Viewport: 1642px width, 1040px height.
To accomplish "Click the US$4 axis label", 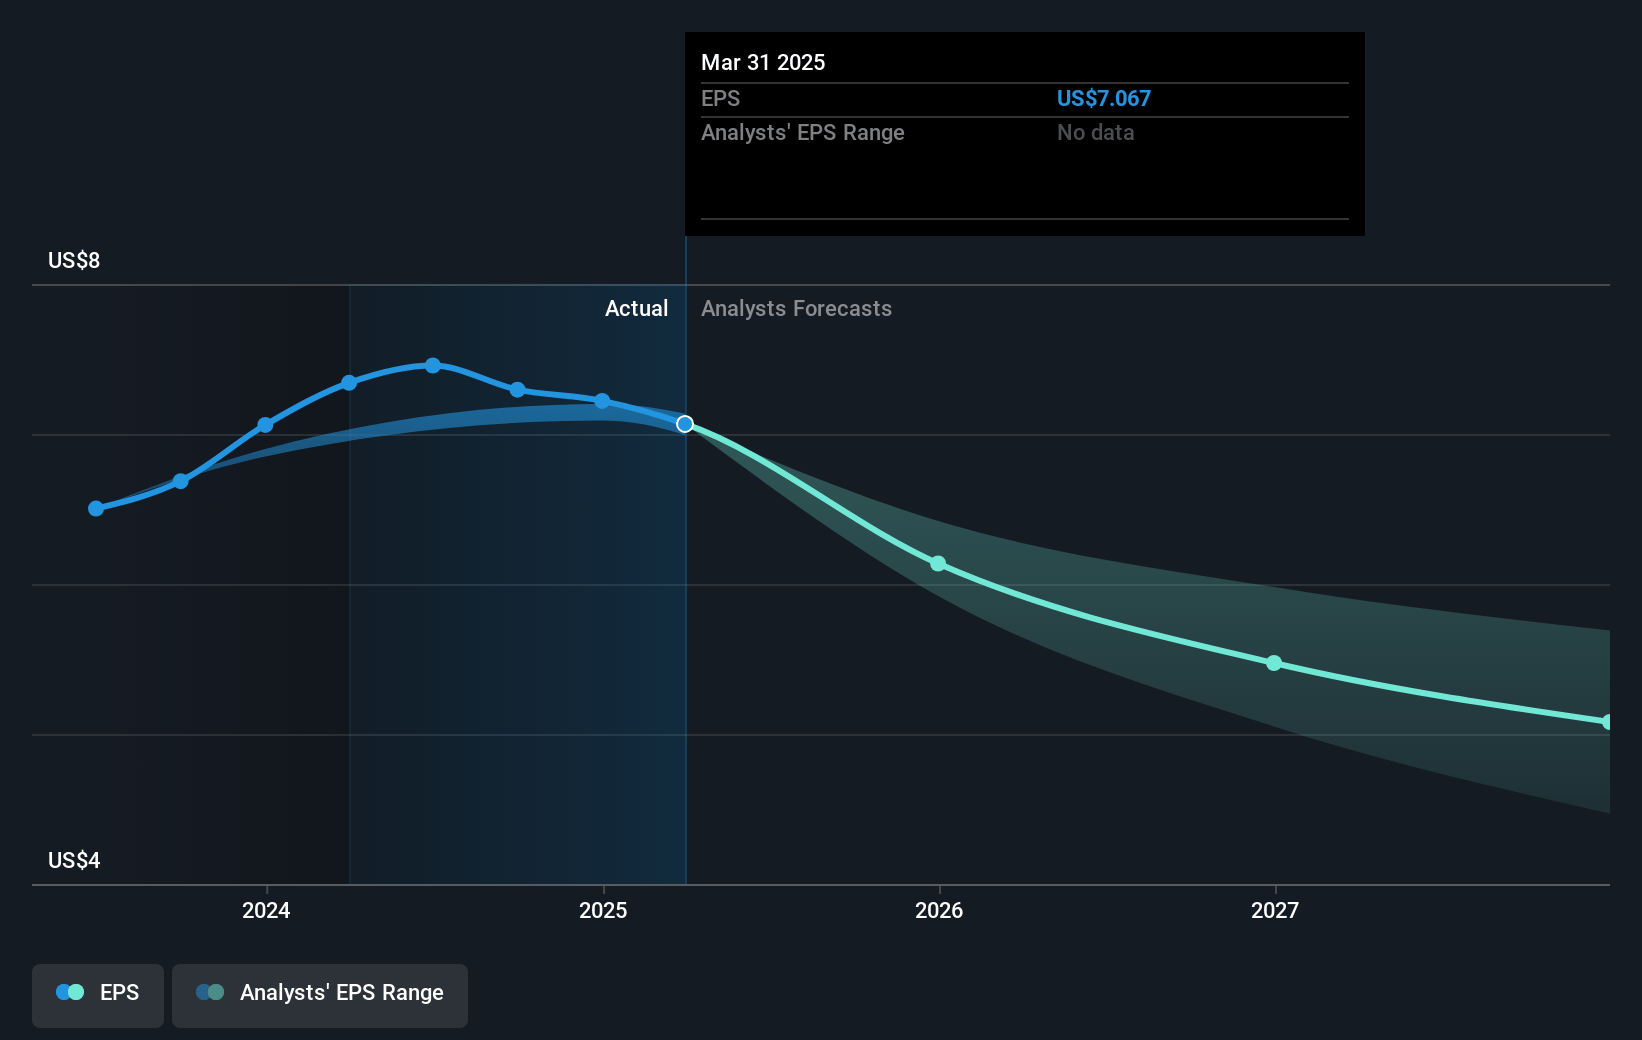I will coord(74,860).
